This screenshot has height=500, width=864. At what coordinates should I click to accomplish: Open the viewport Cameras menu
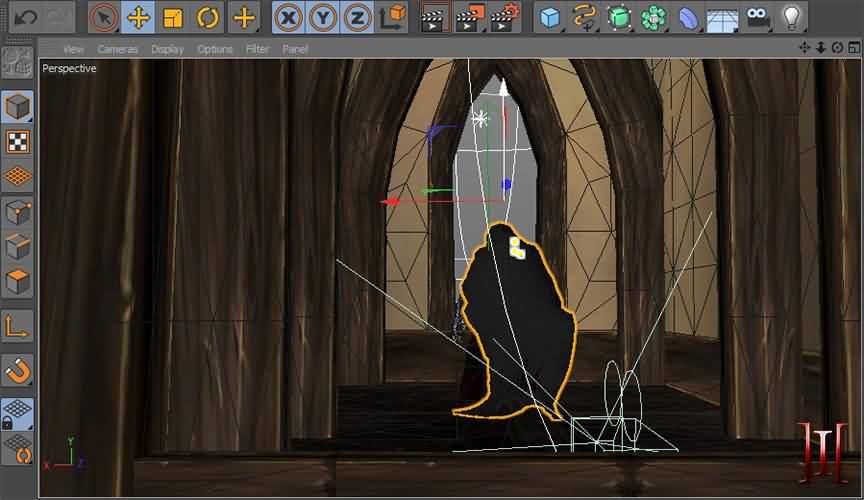point(117,49)
